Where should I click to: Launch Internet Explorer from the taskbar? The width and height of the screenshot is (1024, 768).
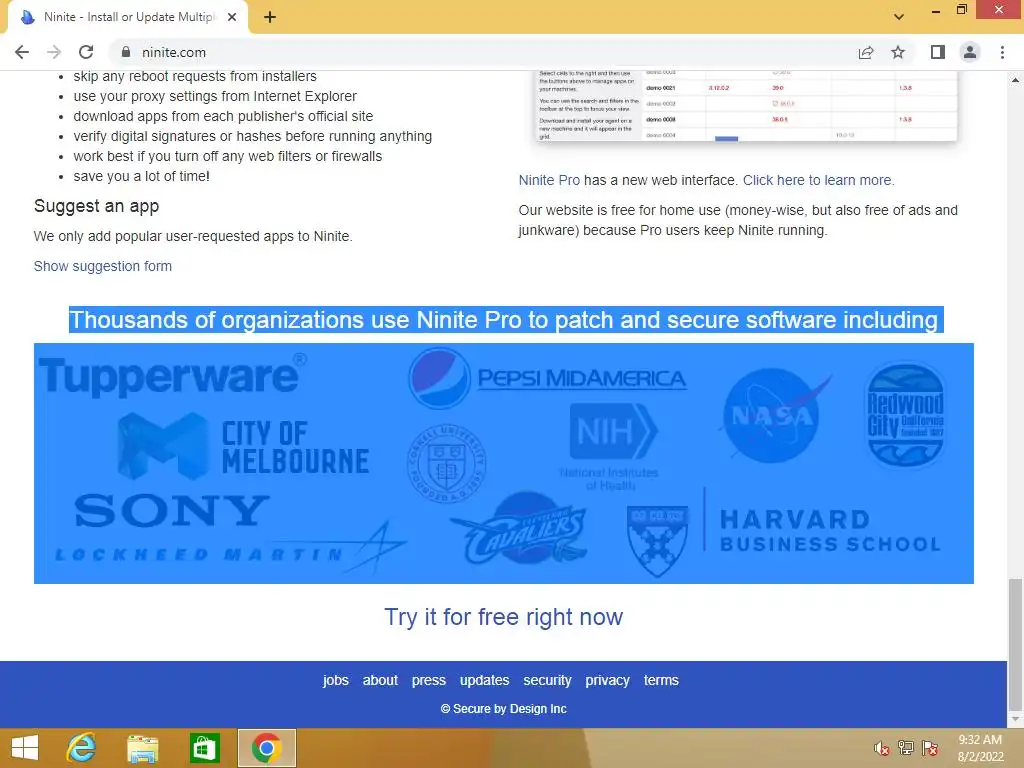[82, 748]
